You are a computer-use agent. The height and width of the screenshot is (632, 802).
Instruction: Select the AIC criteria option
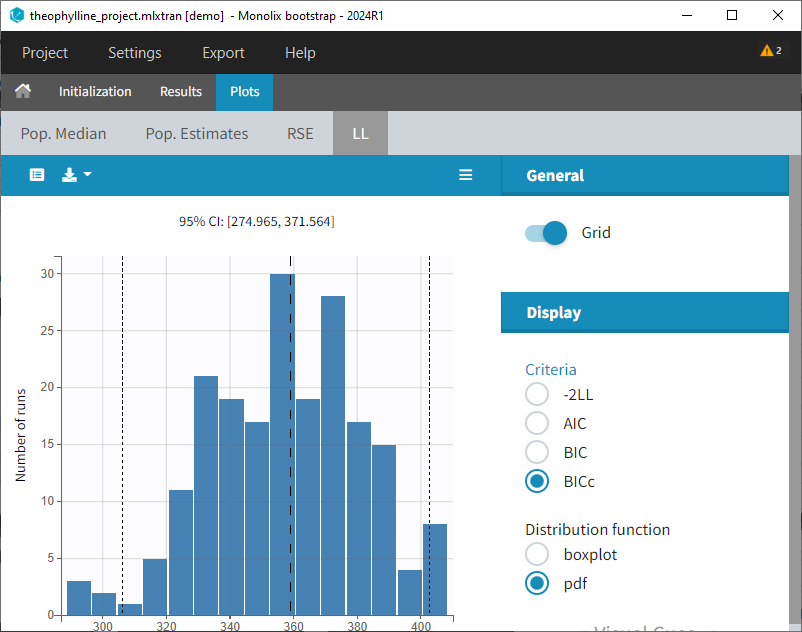click(537, 424)
